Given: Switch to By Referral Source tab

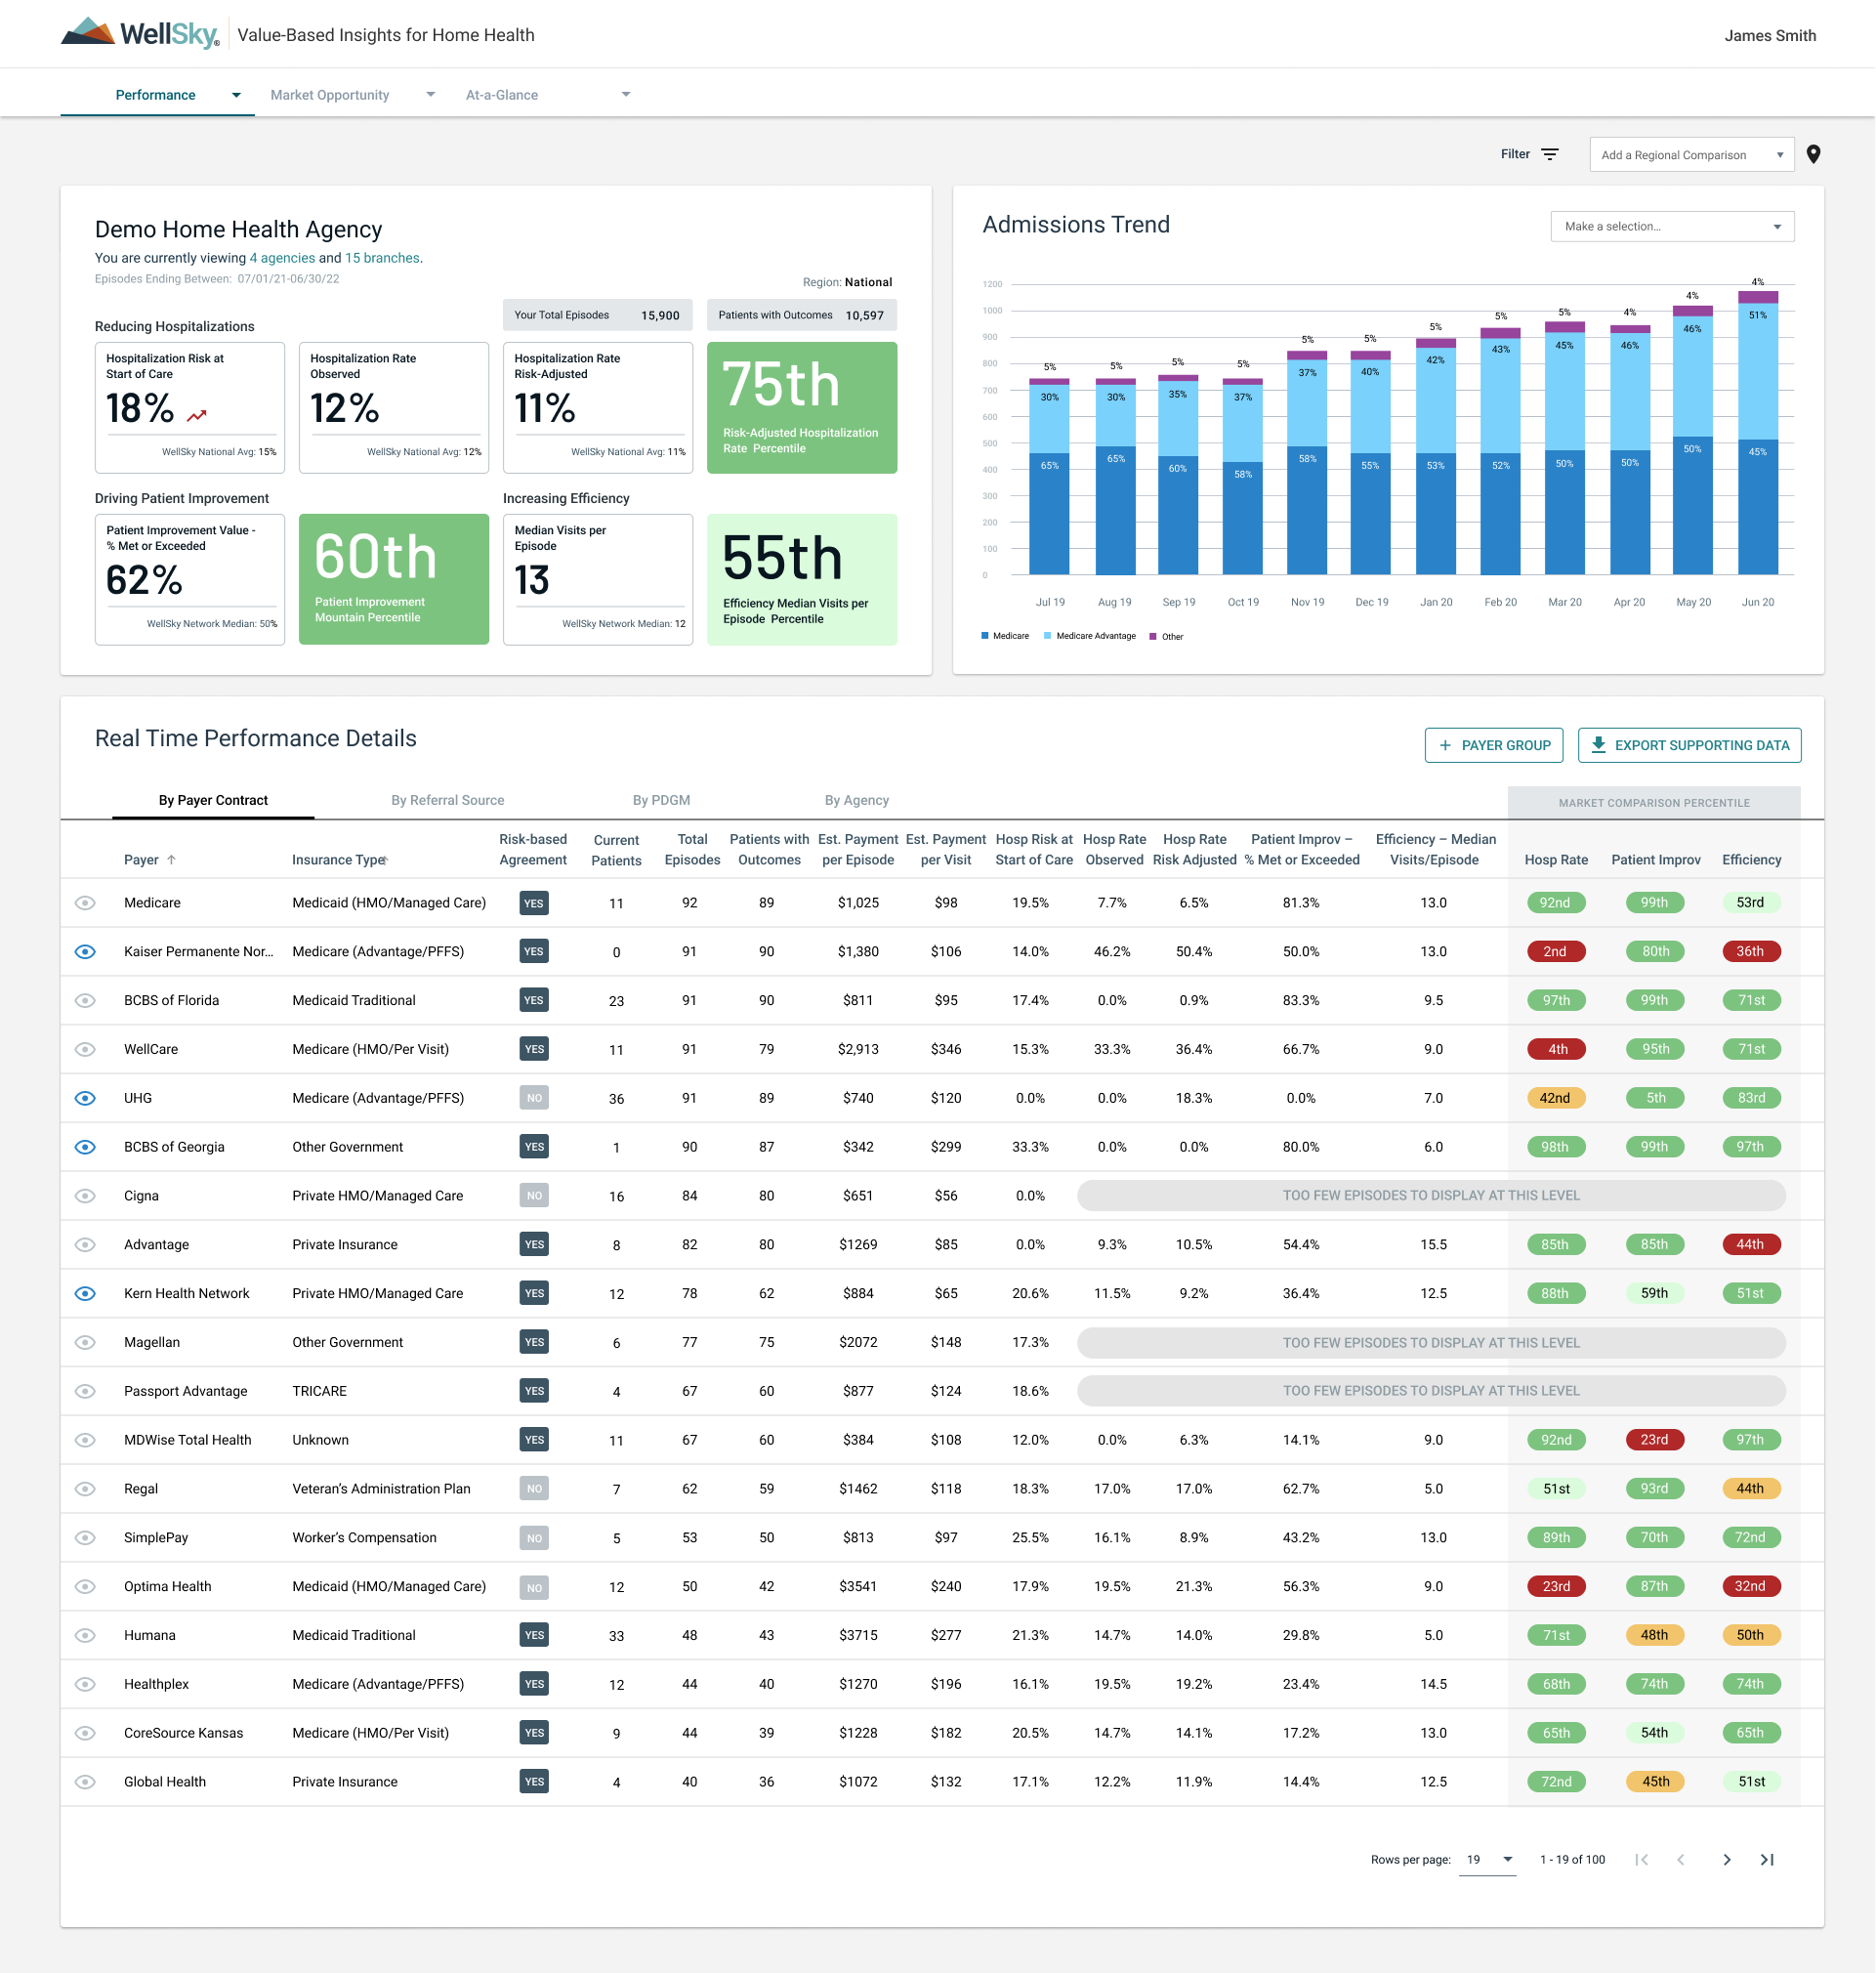Looking at the screenshot, I should [447, 800].
